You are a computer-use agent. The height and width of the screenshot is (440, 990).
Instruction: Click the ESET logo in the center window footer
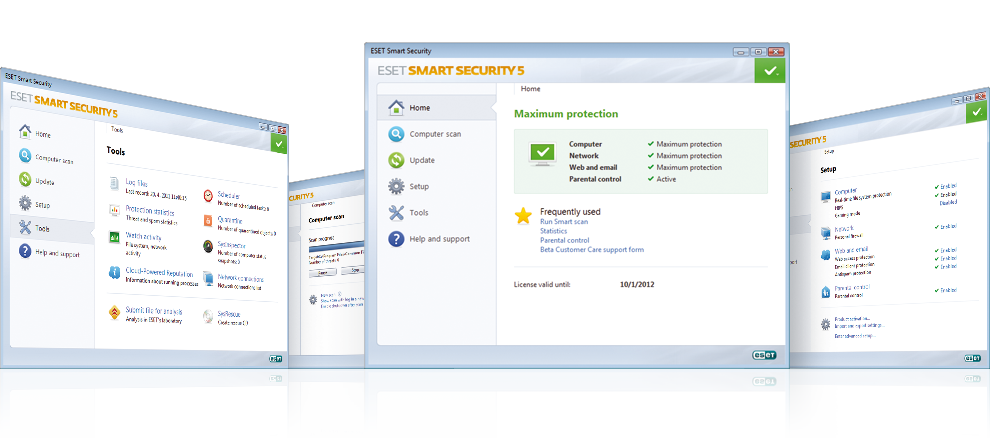[764, 355]
